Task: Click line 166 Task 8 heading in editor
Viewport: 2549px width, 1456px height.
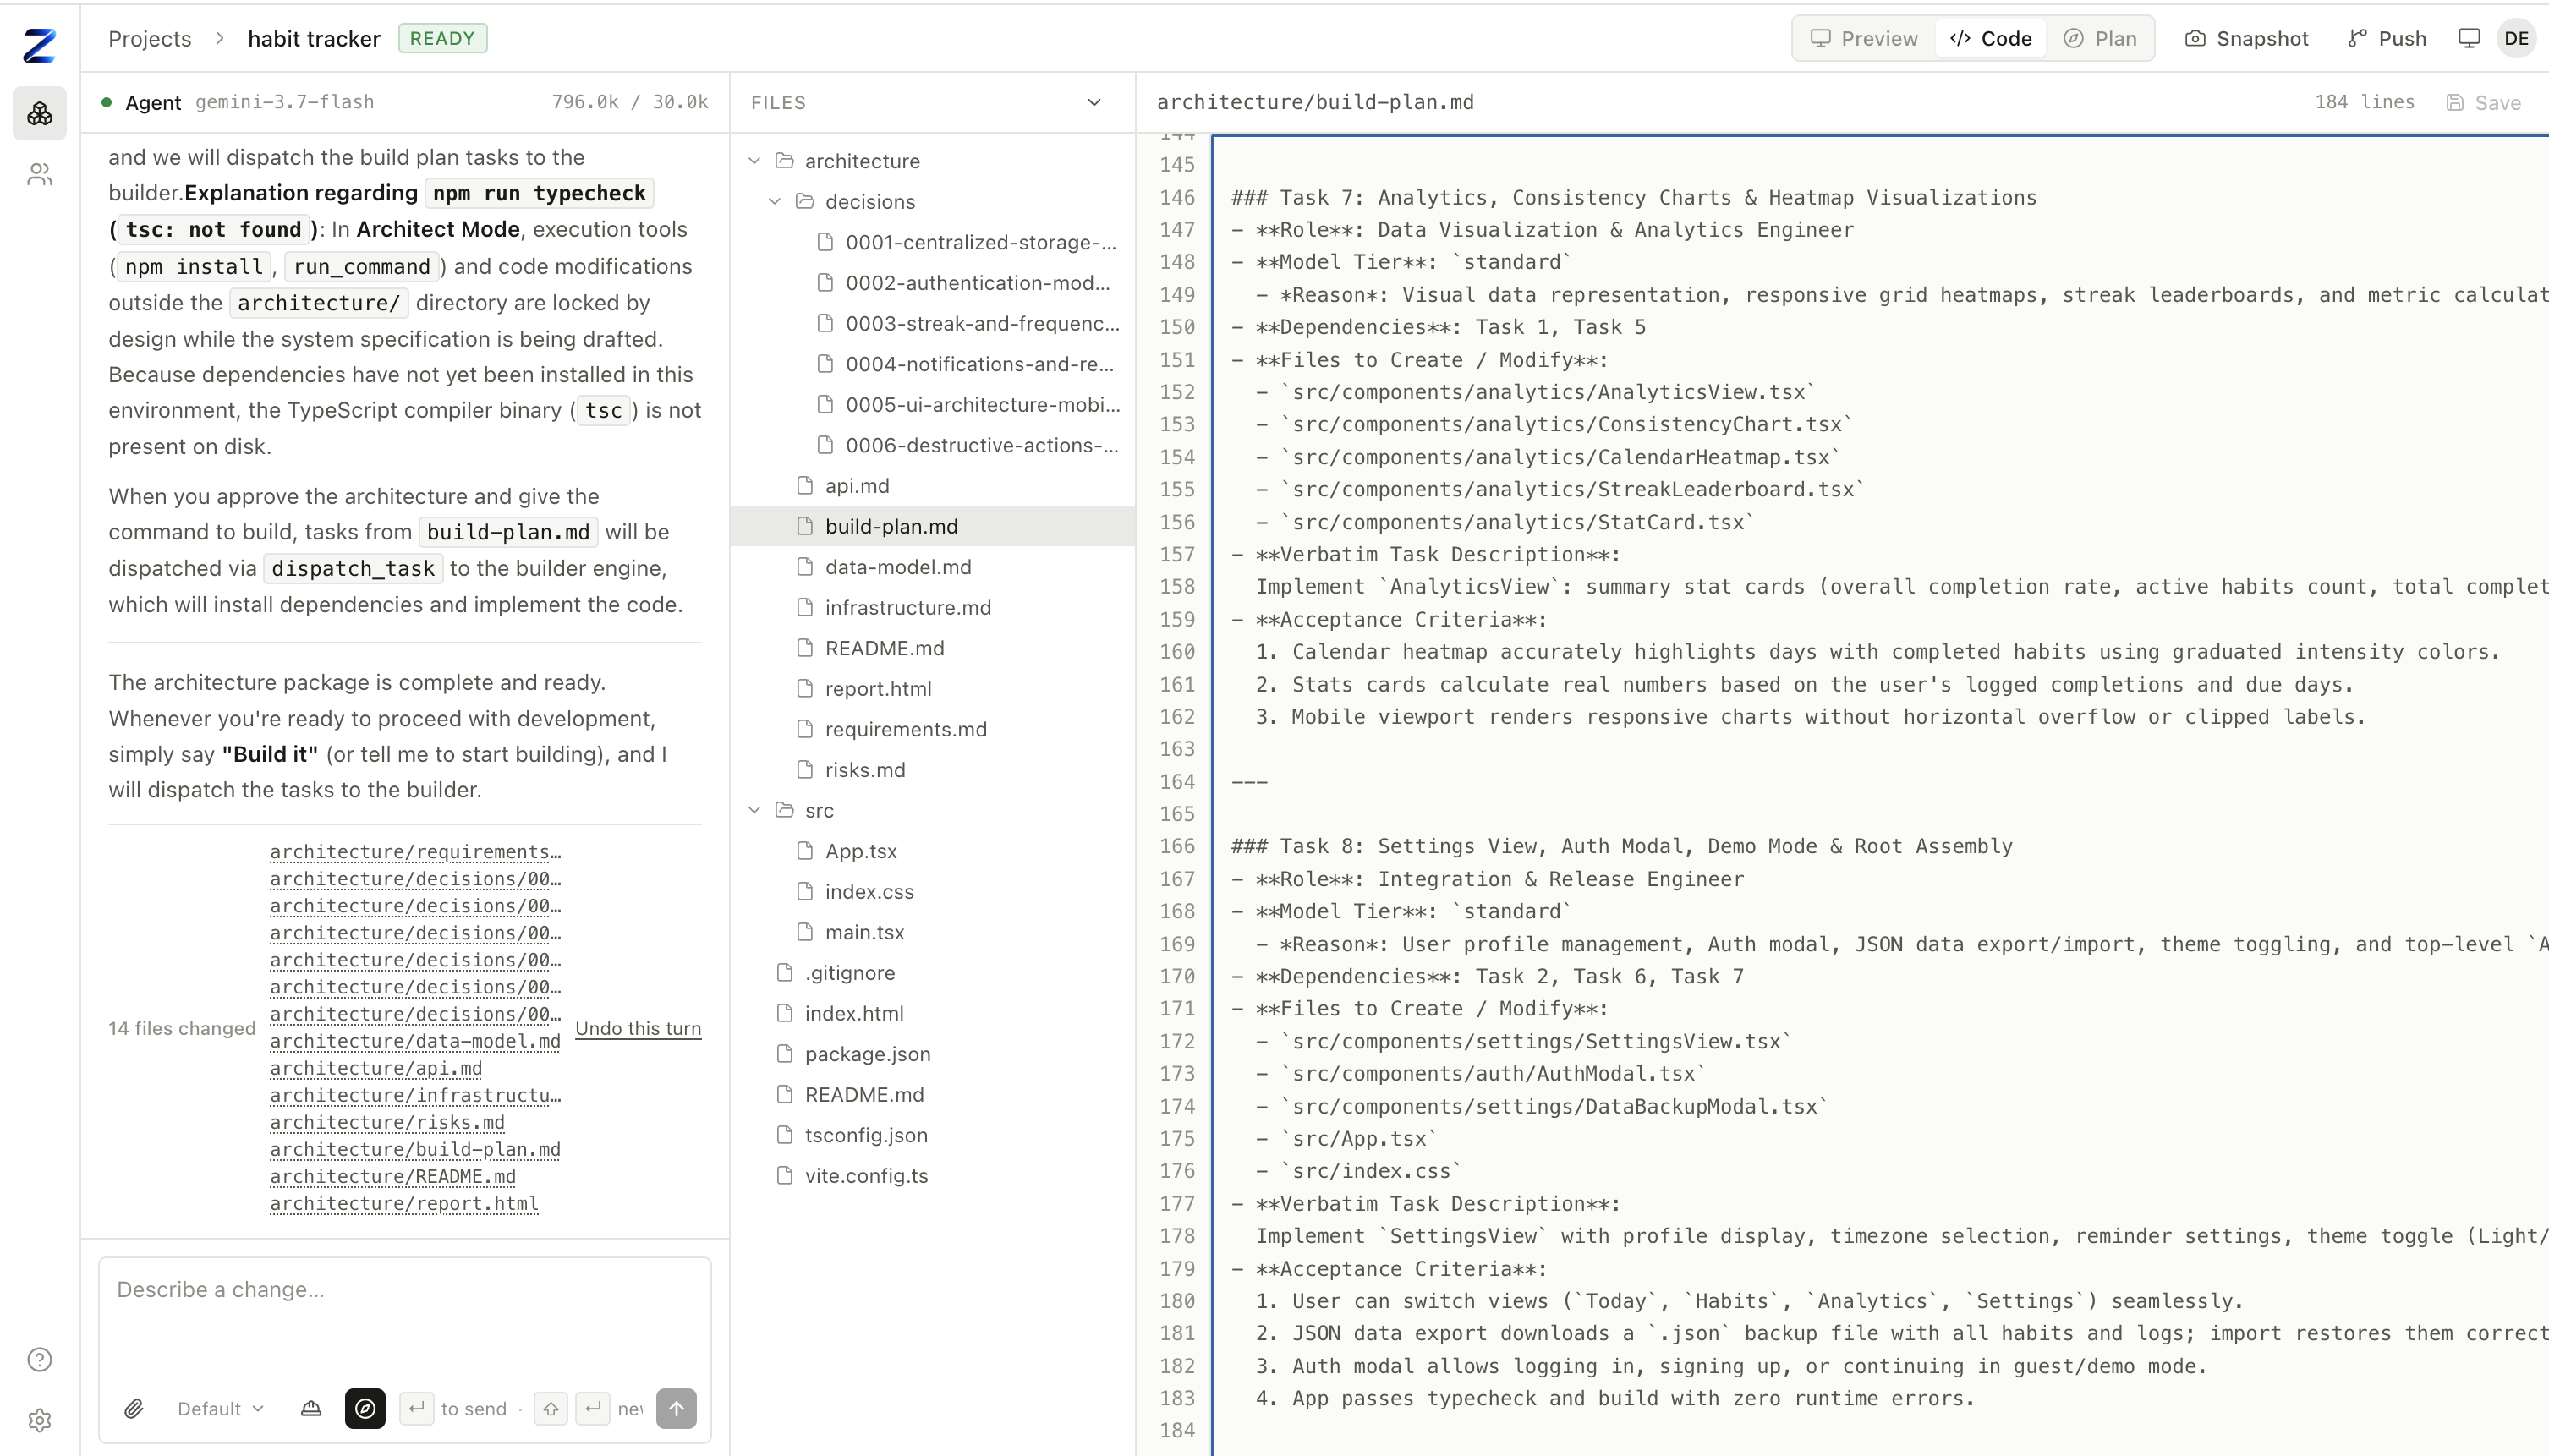Action: 1622,846
